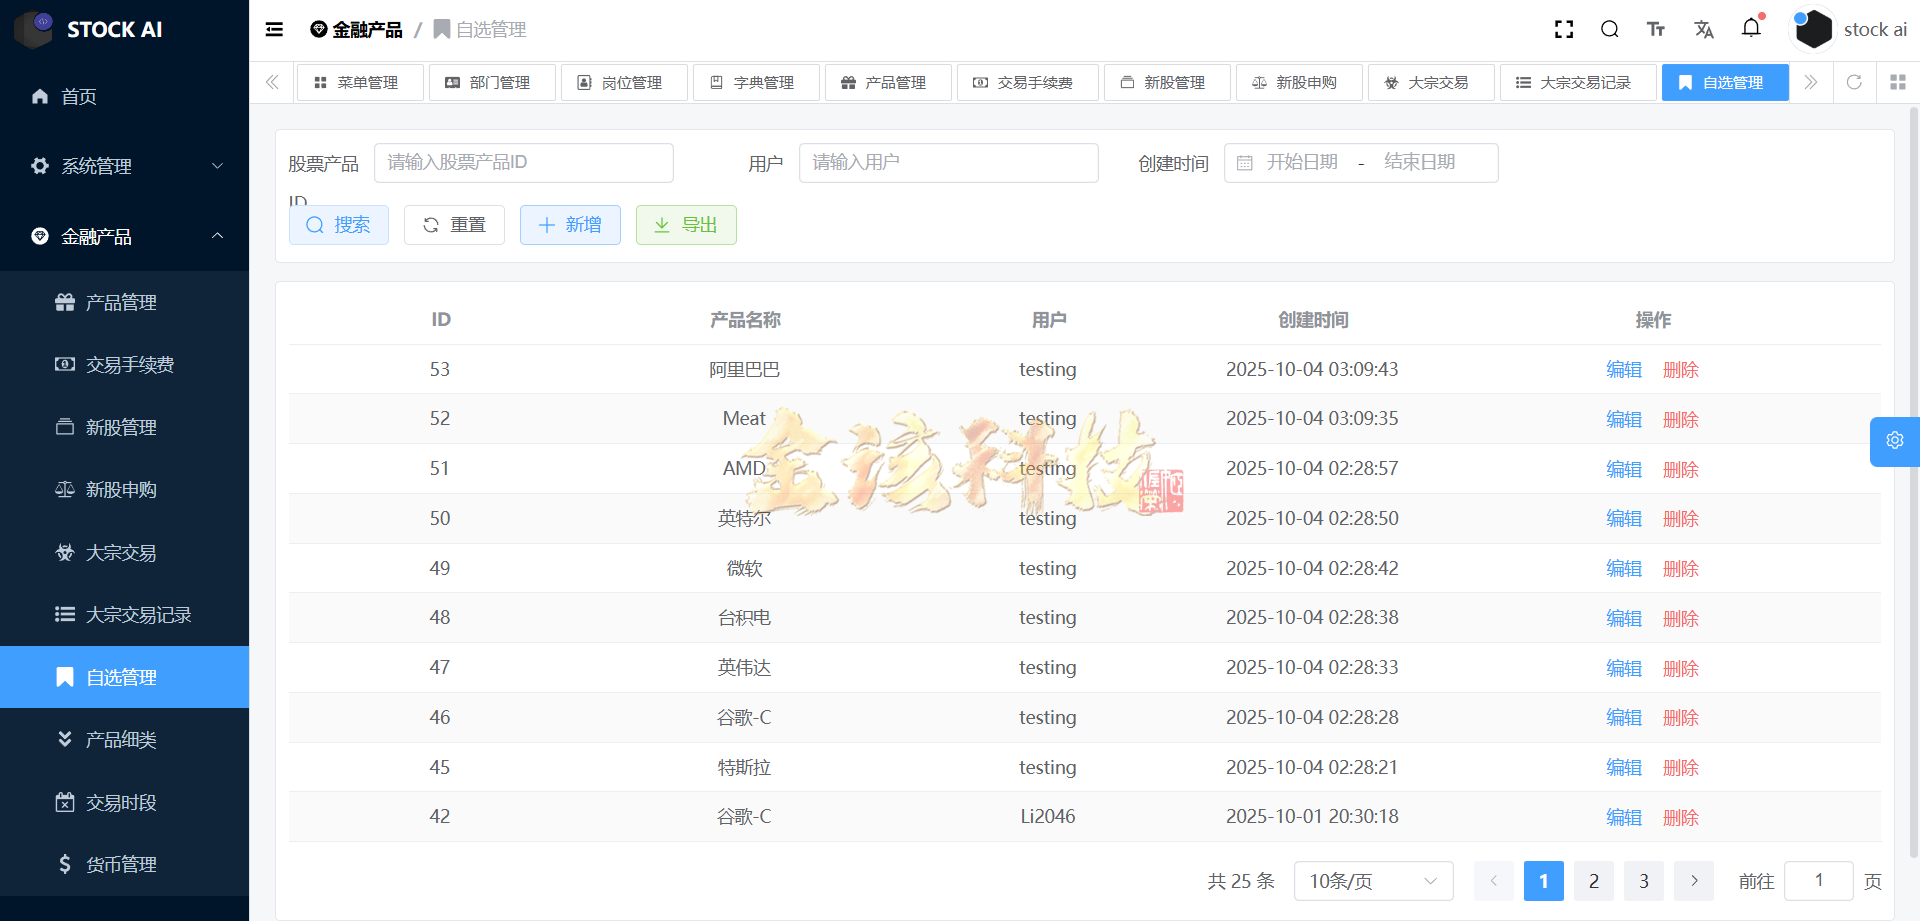Go to page 3 in pagination
The image size is (1920, 921).
pos(1643,881)
